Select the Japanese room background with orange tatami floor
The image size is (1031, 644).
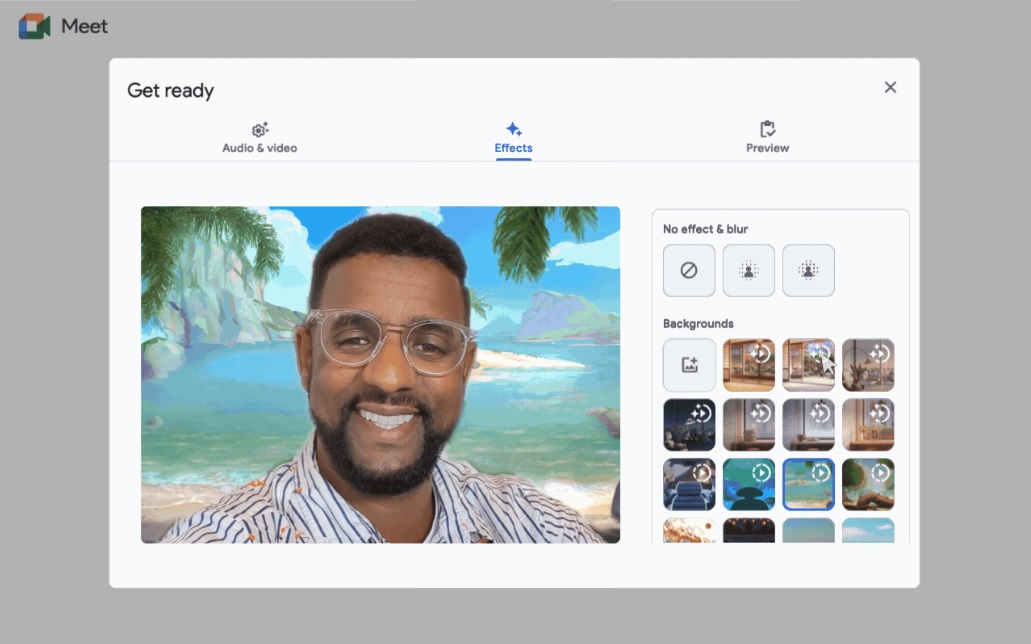coord(748,365)
